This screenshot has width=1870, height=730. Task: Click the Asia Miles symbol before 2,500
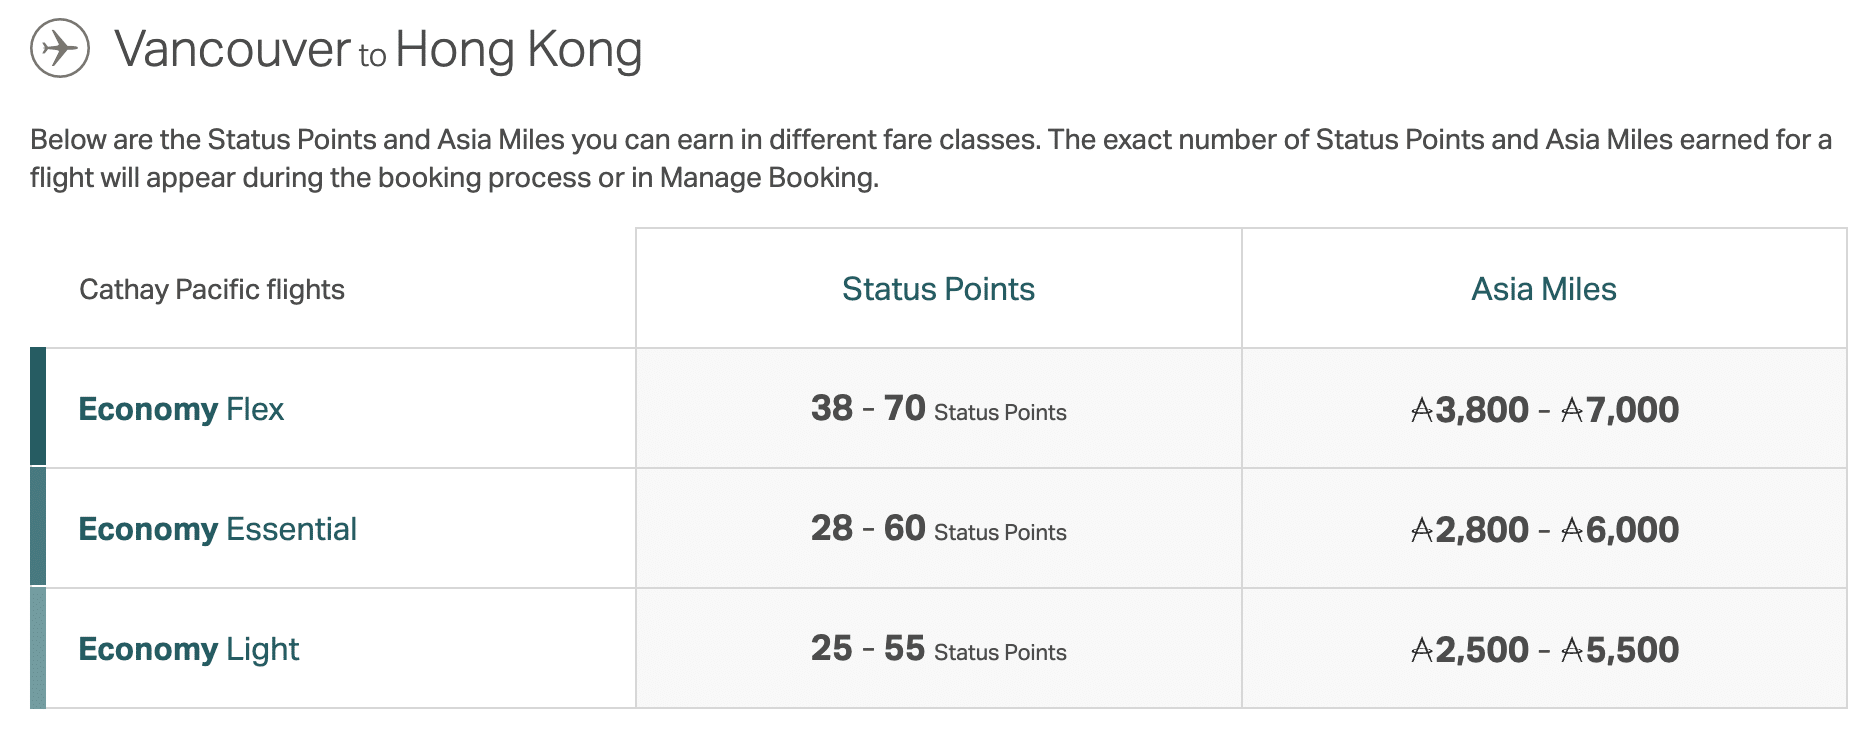tap(1422, 650)
